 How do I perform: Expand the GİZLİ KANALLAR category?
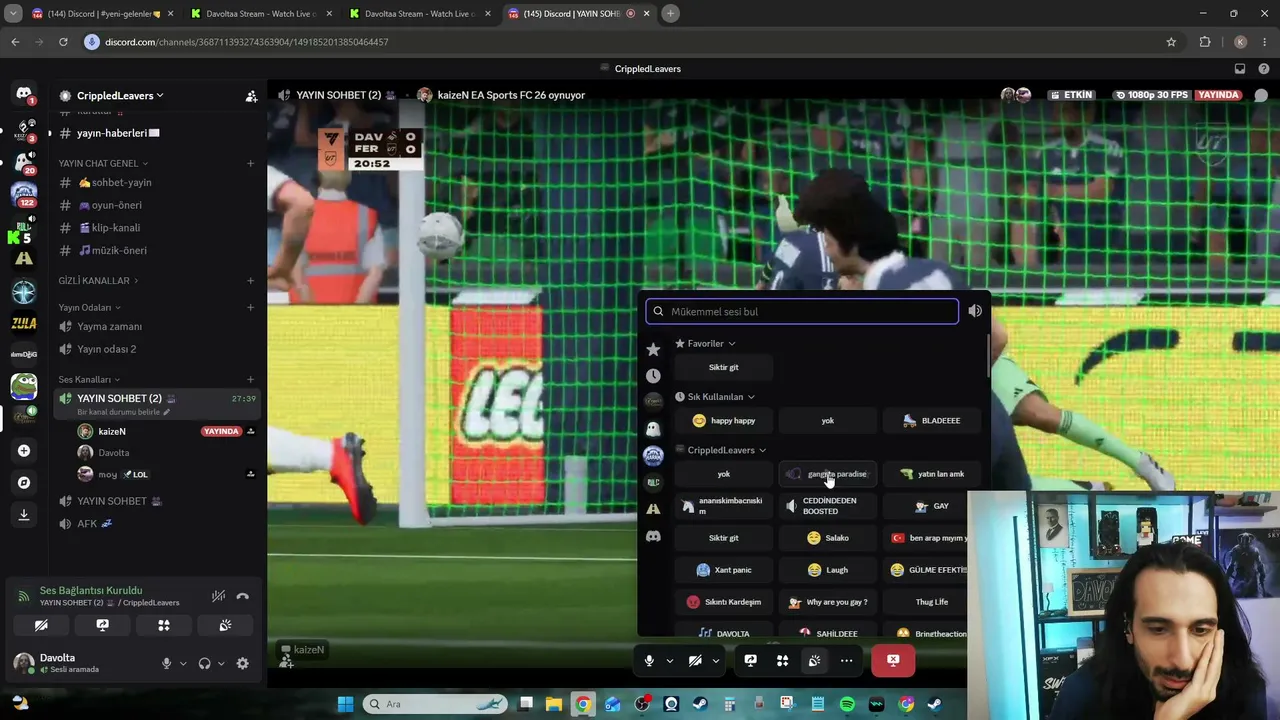pyautogui.click(x=98, y=281)
